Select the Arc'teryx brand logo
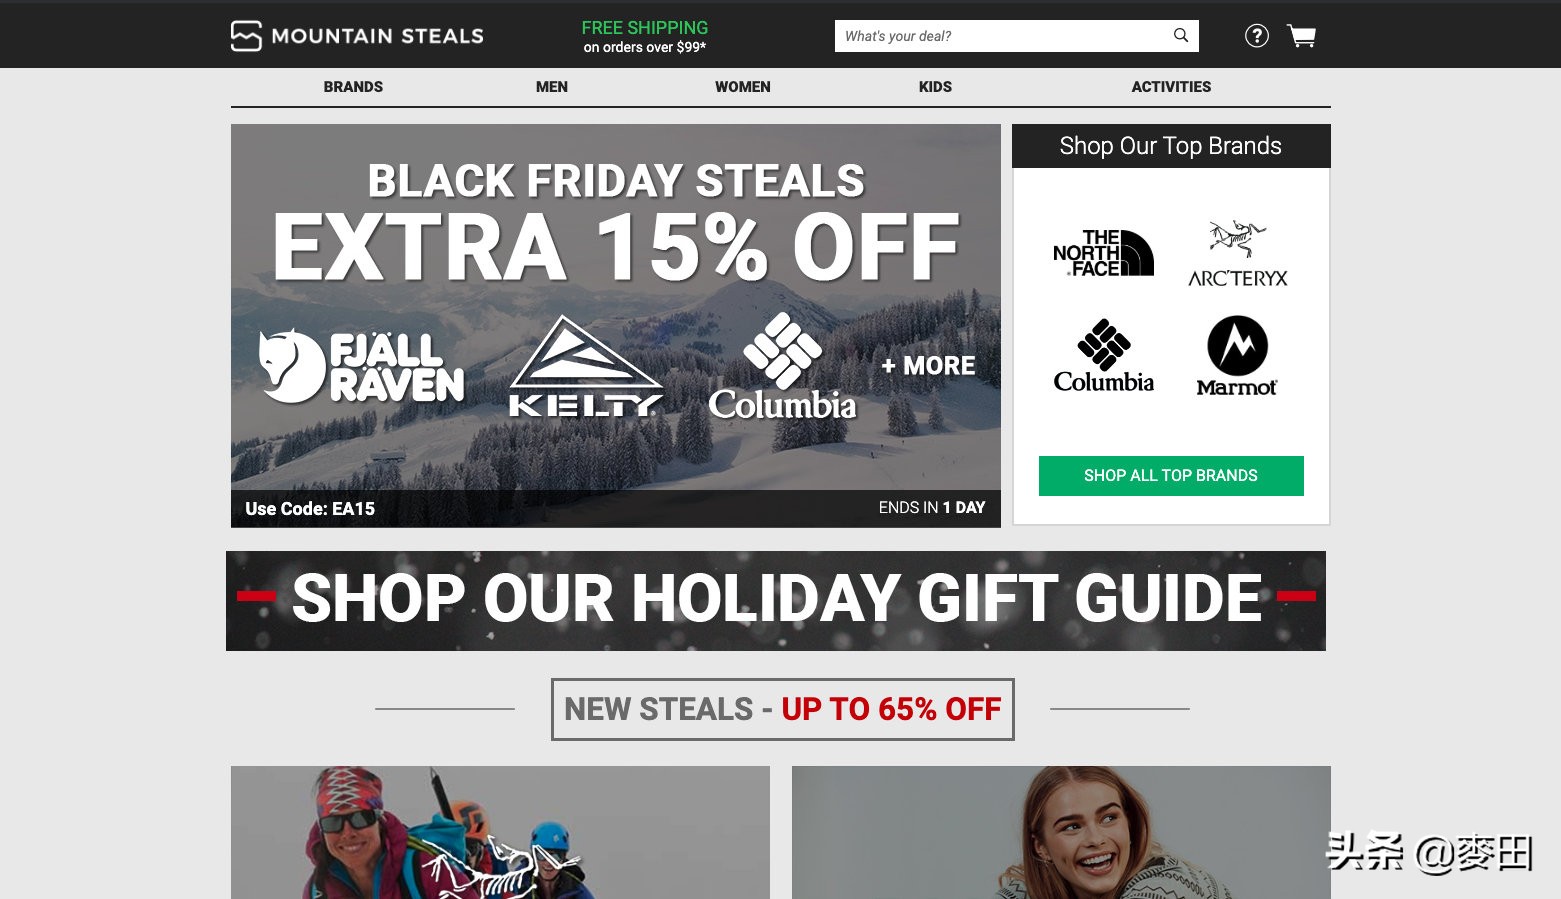 (1238, 254)
